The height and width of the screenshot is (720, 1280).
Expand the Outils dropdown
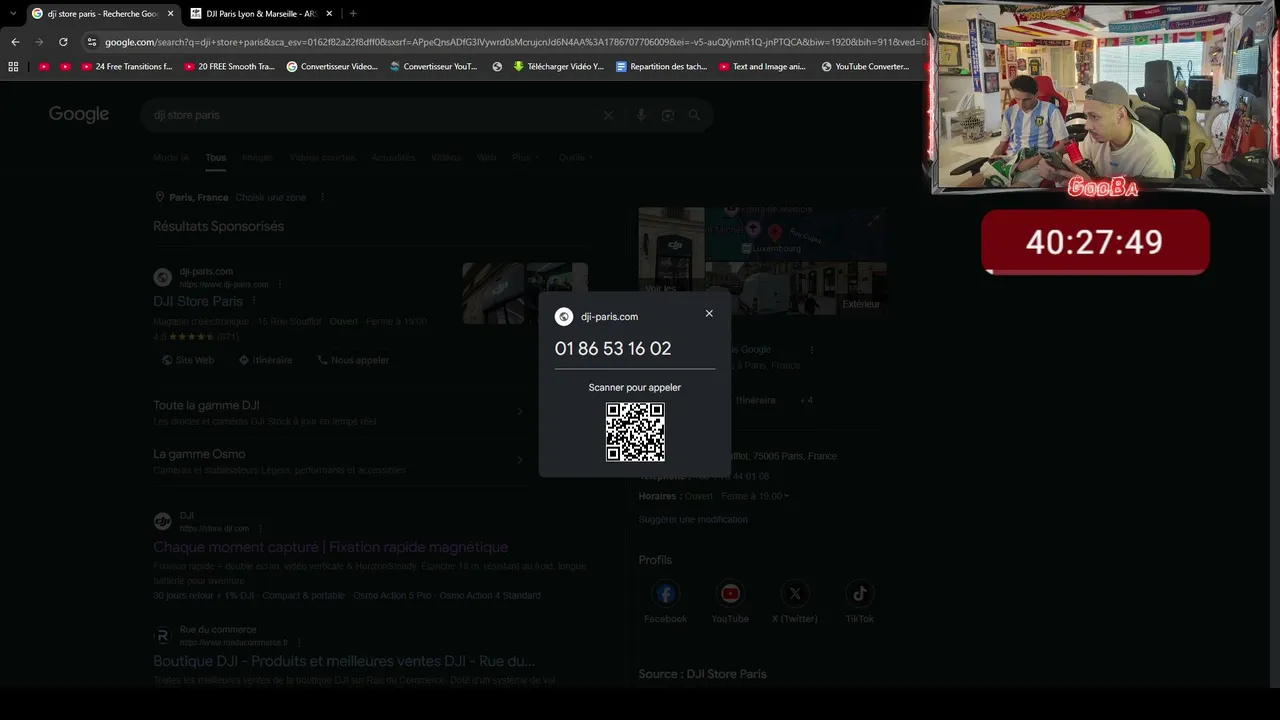pos(575,157)
